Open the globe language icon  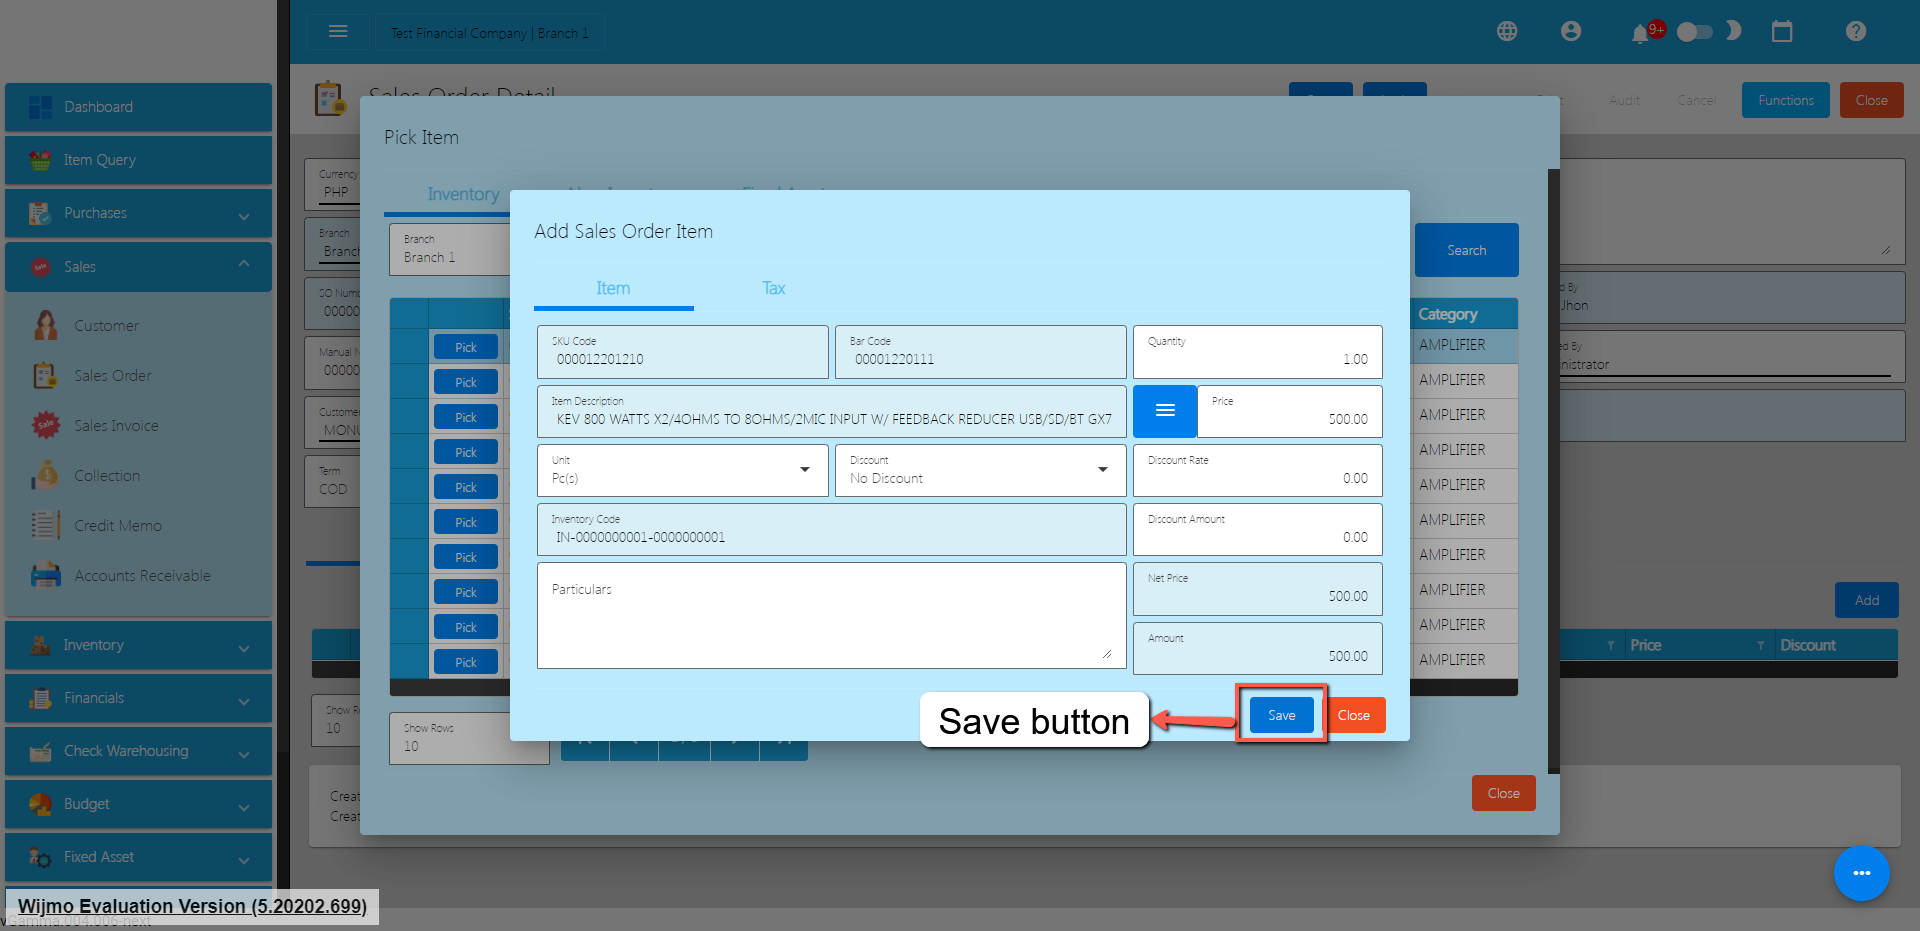click(1507, 32)
